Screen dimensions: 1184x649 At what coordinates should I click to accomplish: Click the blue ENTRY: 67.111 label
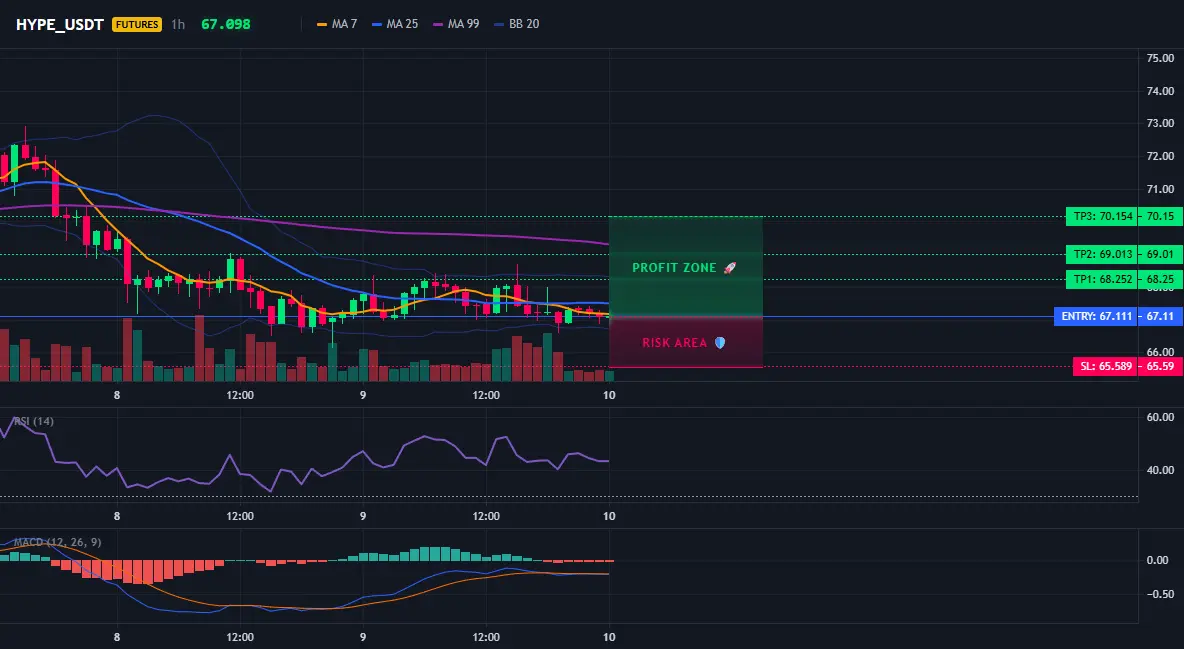[x=1096, y=317]
